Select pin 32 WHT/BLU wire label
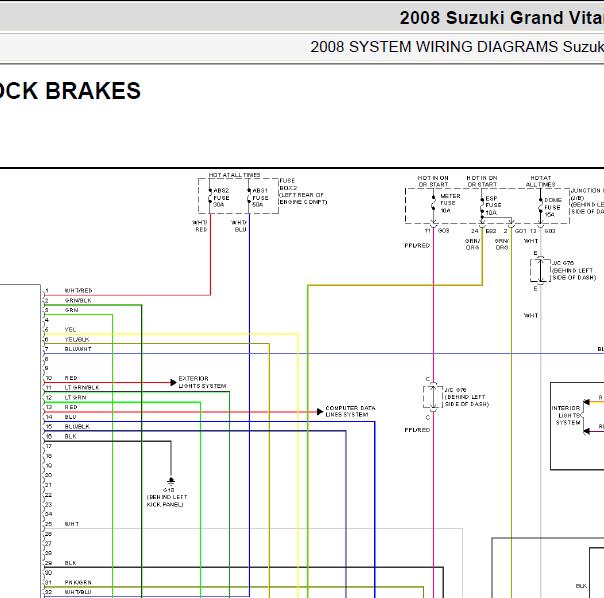 coord(78,592)
